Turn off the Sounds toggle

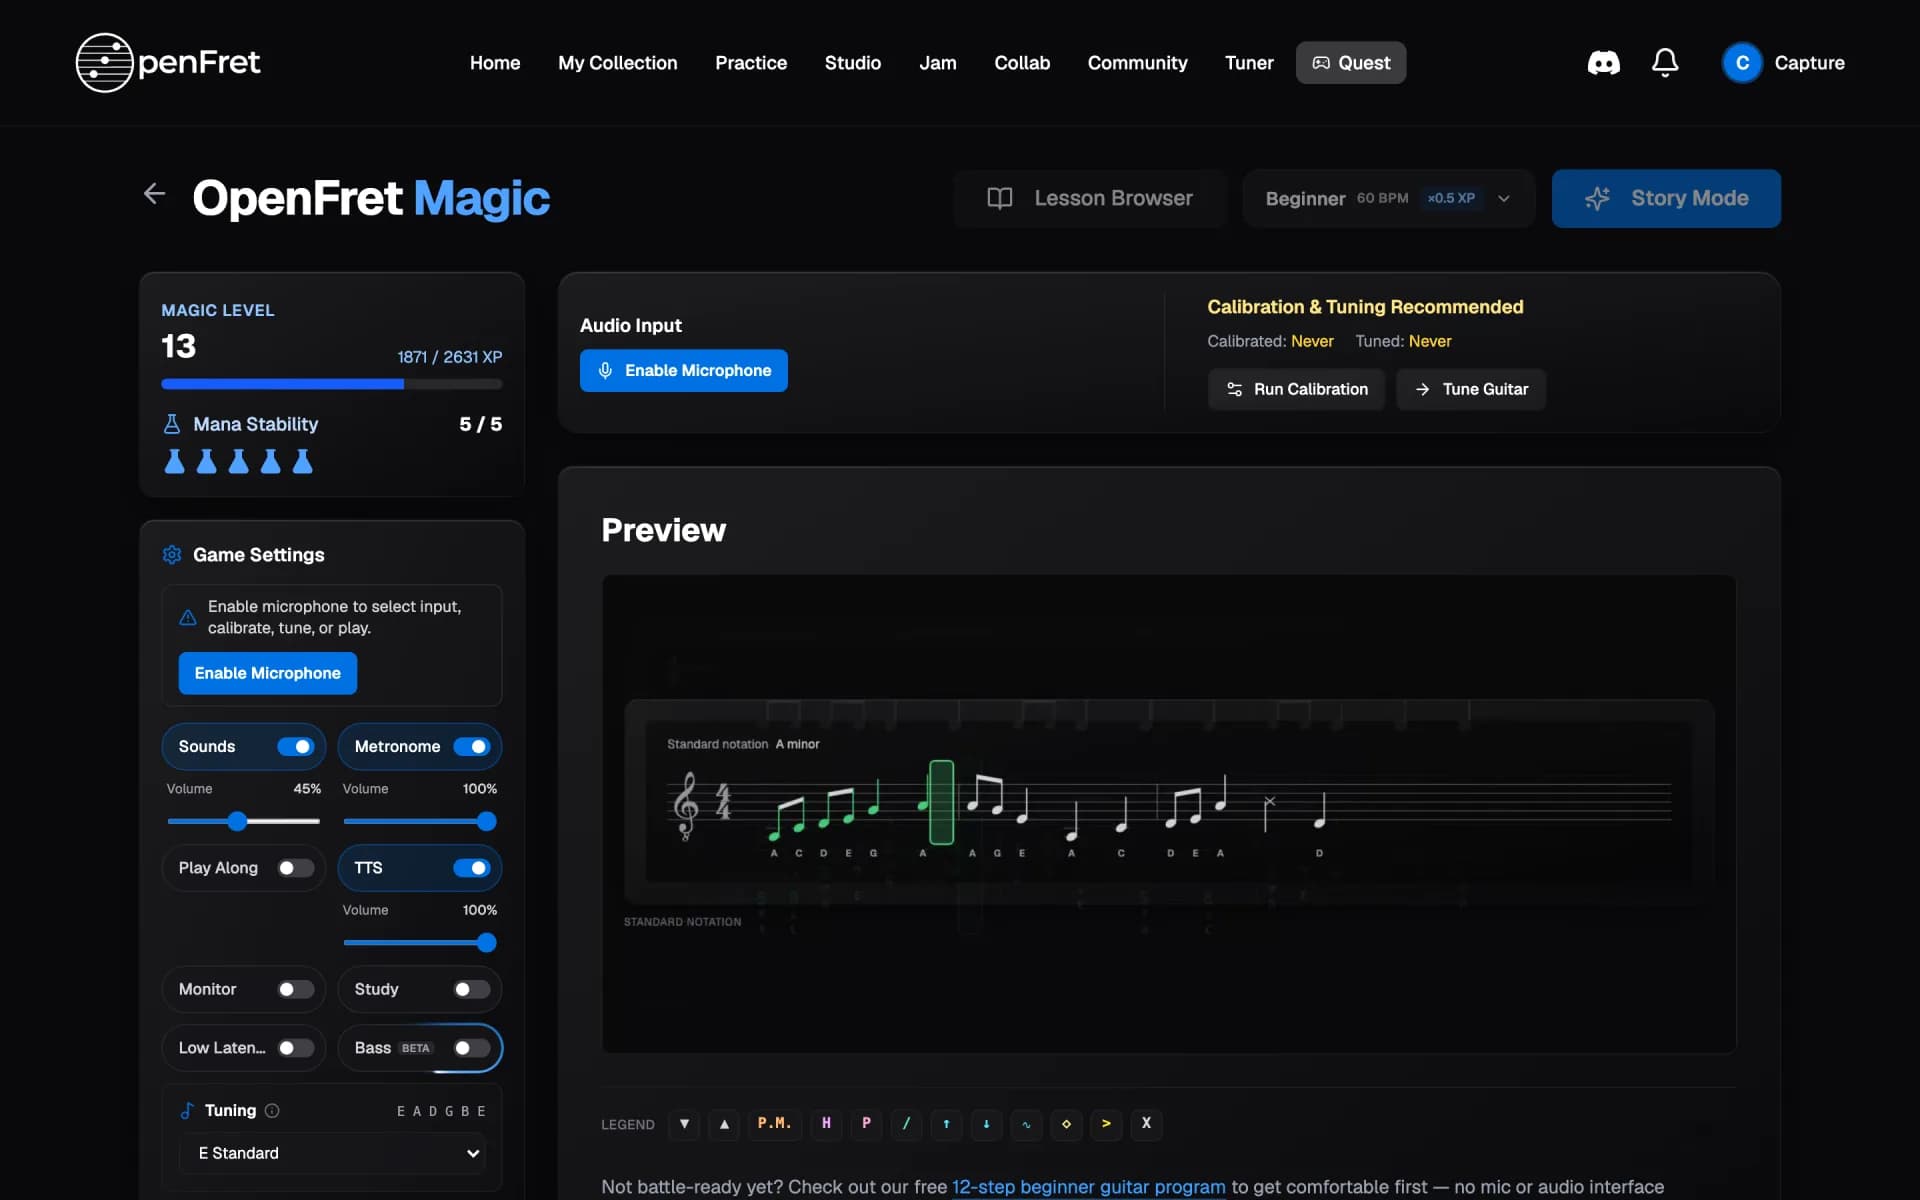click(296, 747)
